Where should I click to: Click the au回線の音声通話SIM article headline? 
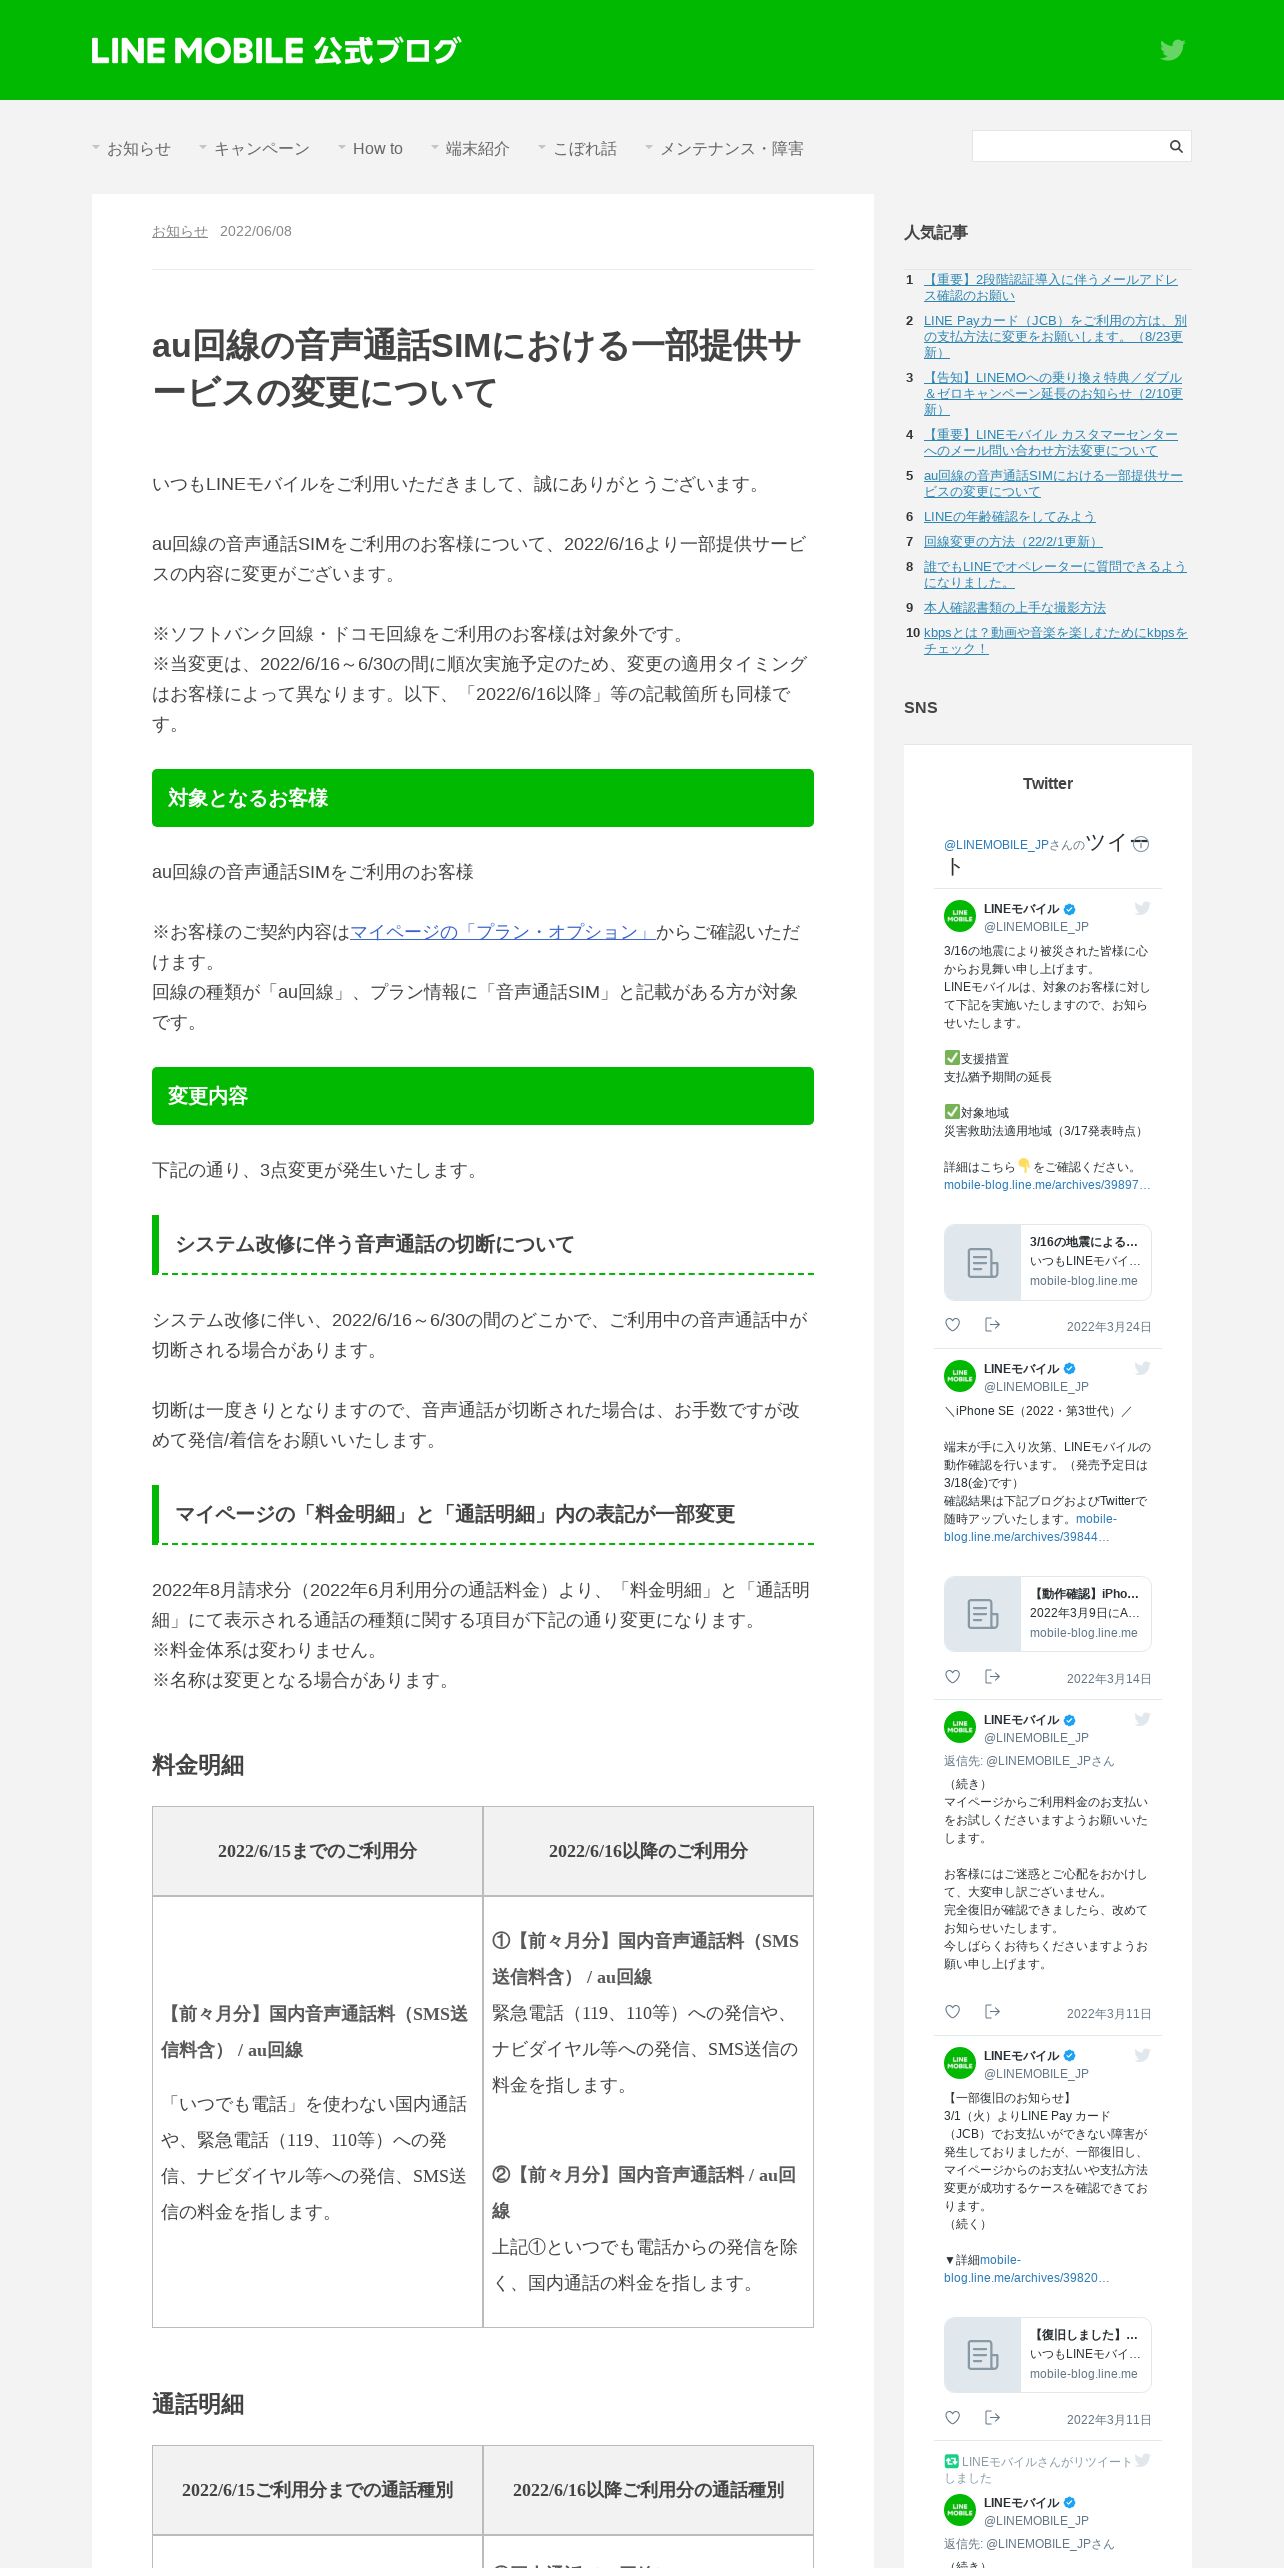click(x=477, y=369)
